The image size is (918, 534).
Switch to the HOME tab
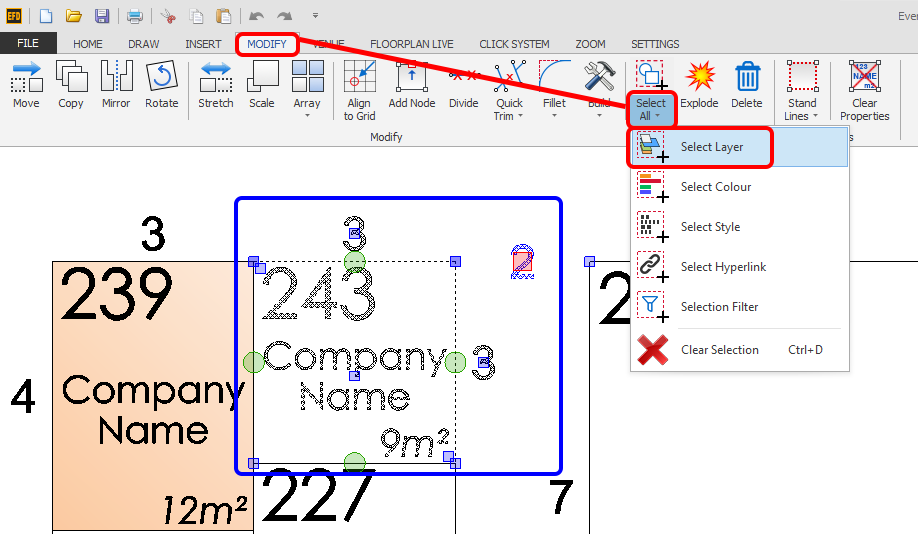88,44
